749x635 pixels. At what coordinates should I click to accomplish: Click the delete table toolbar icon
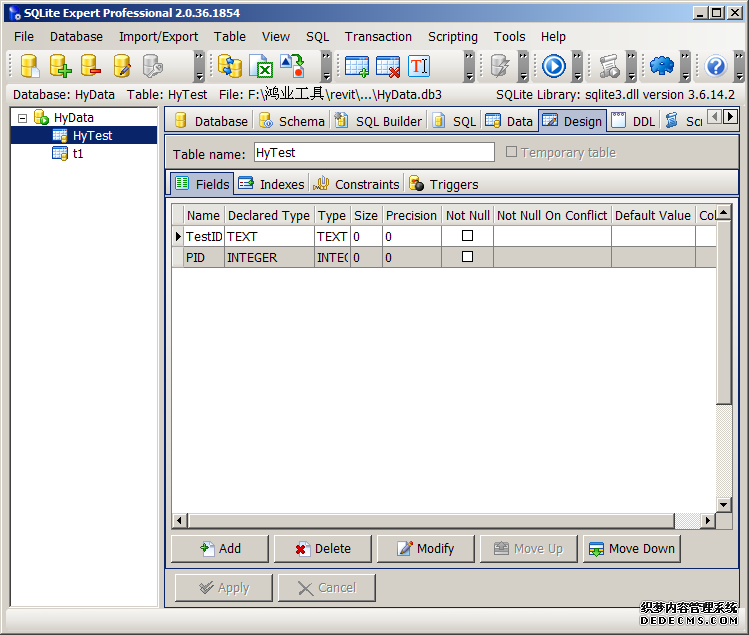pos(388,66)
